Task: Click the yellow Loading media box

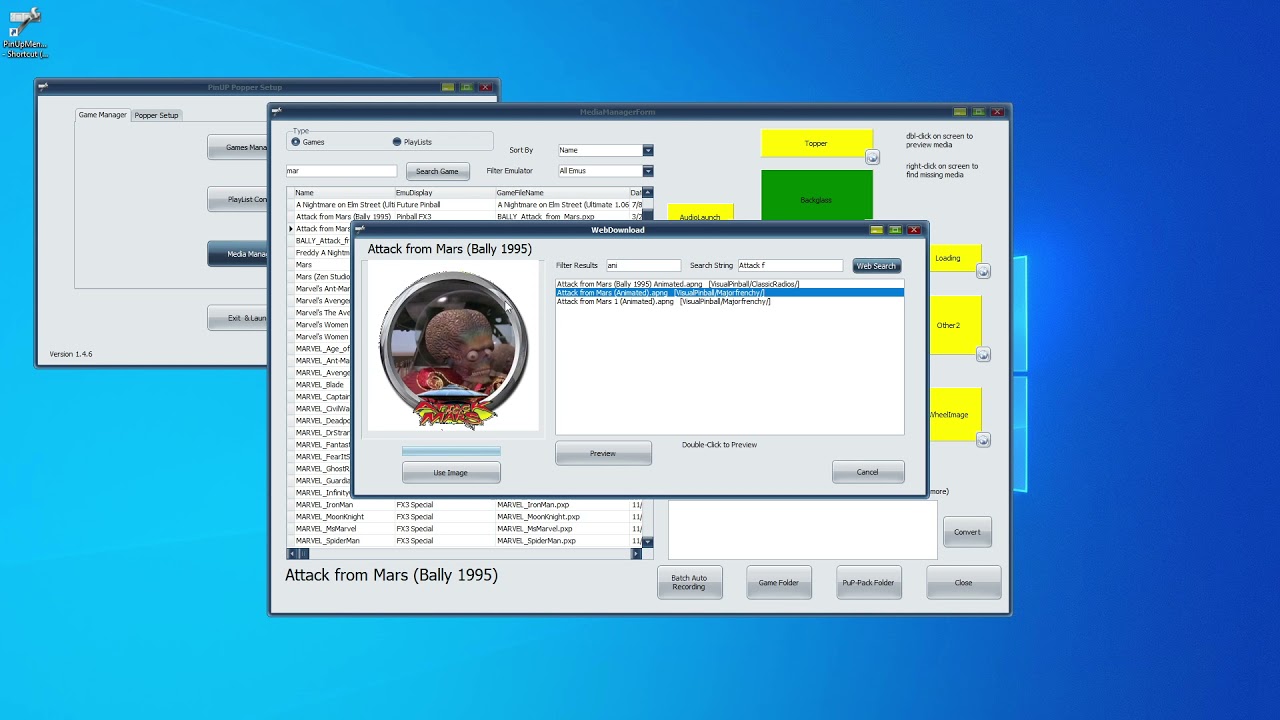Action: point(955,258)
